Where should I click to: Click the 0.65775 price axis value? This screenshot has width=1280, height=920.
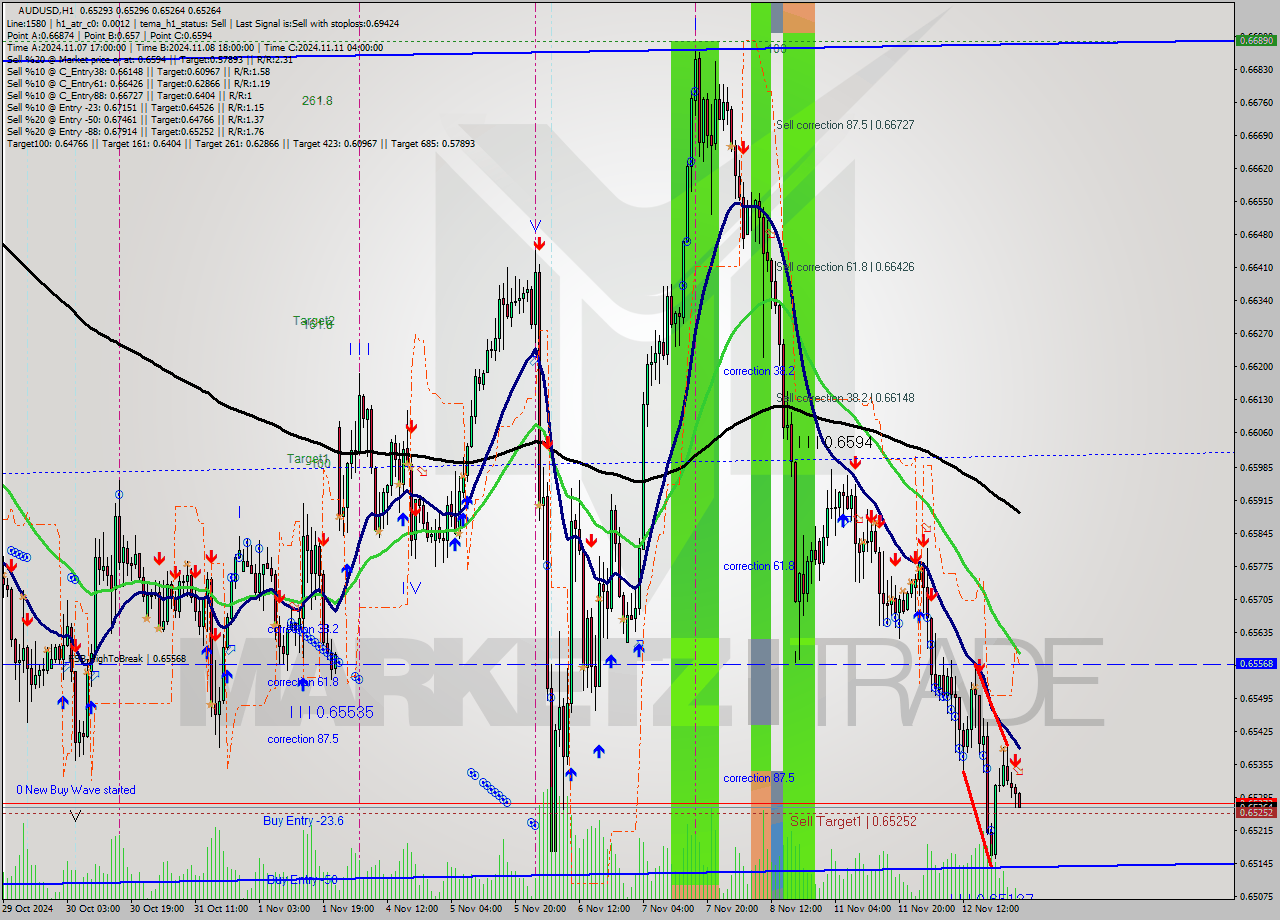tap(1256, 566)
